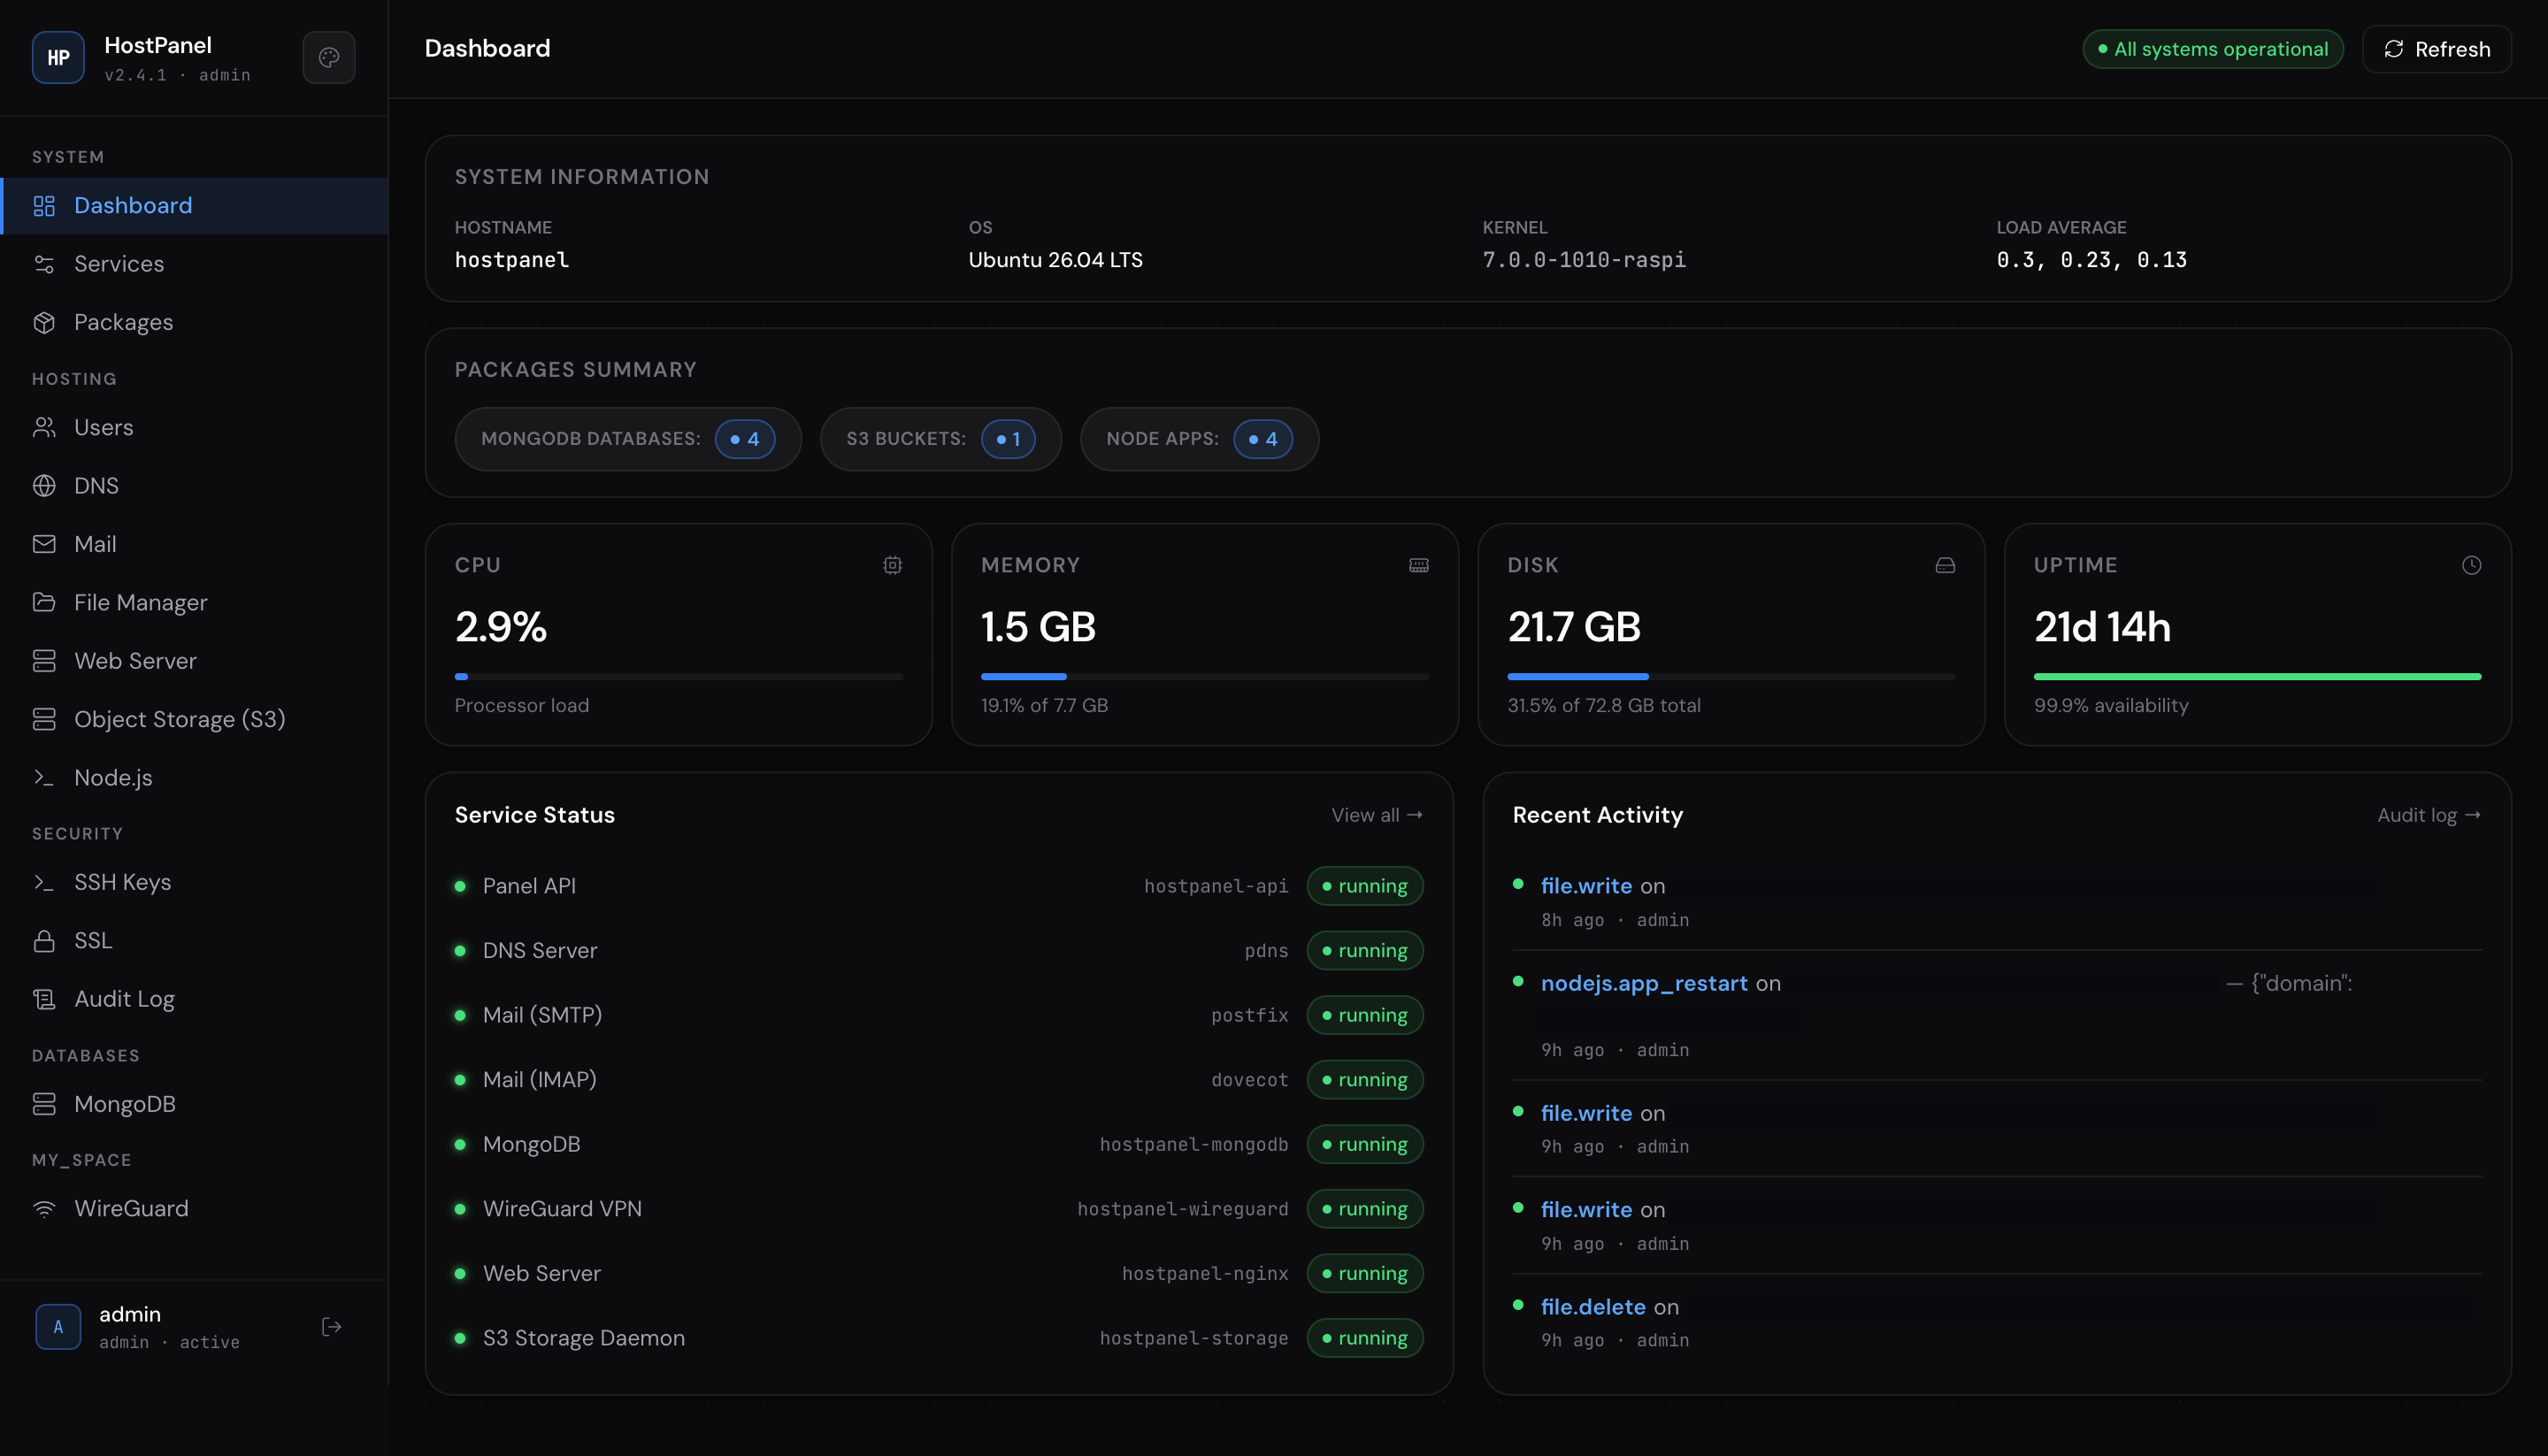Click the HP HostPanel logo

(58, 57)
